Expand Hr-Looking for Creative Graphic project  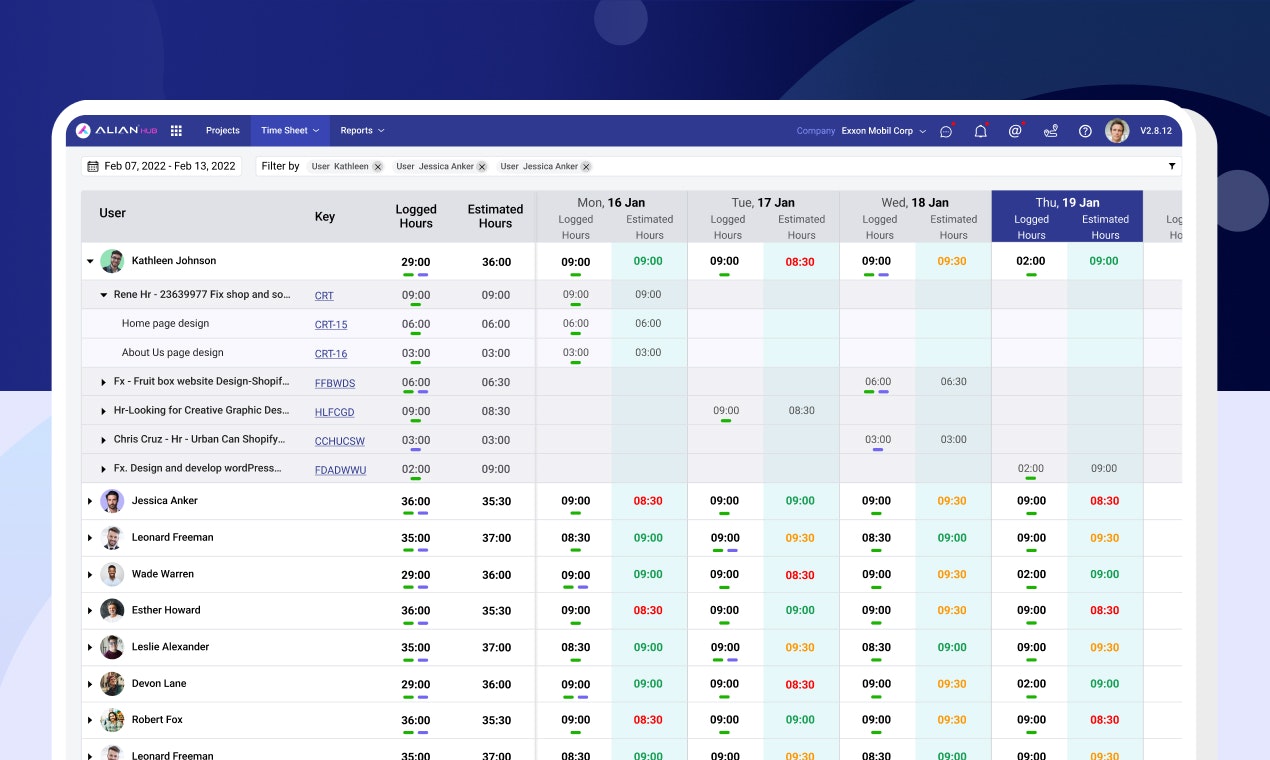click(104, 411)
